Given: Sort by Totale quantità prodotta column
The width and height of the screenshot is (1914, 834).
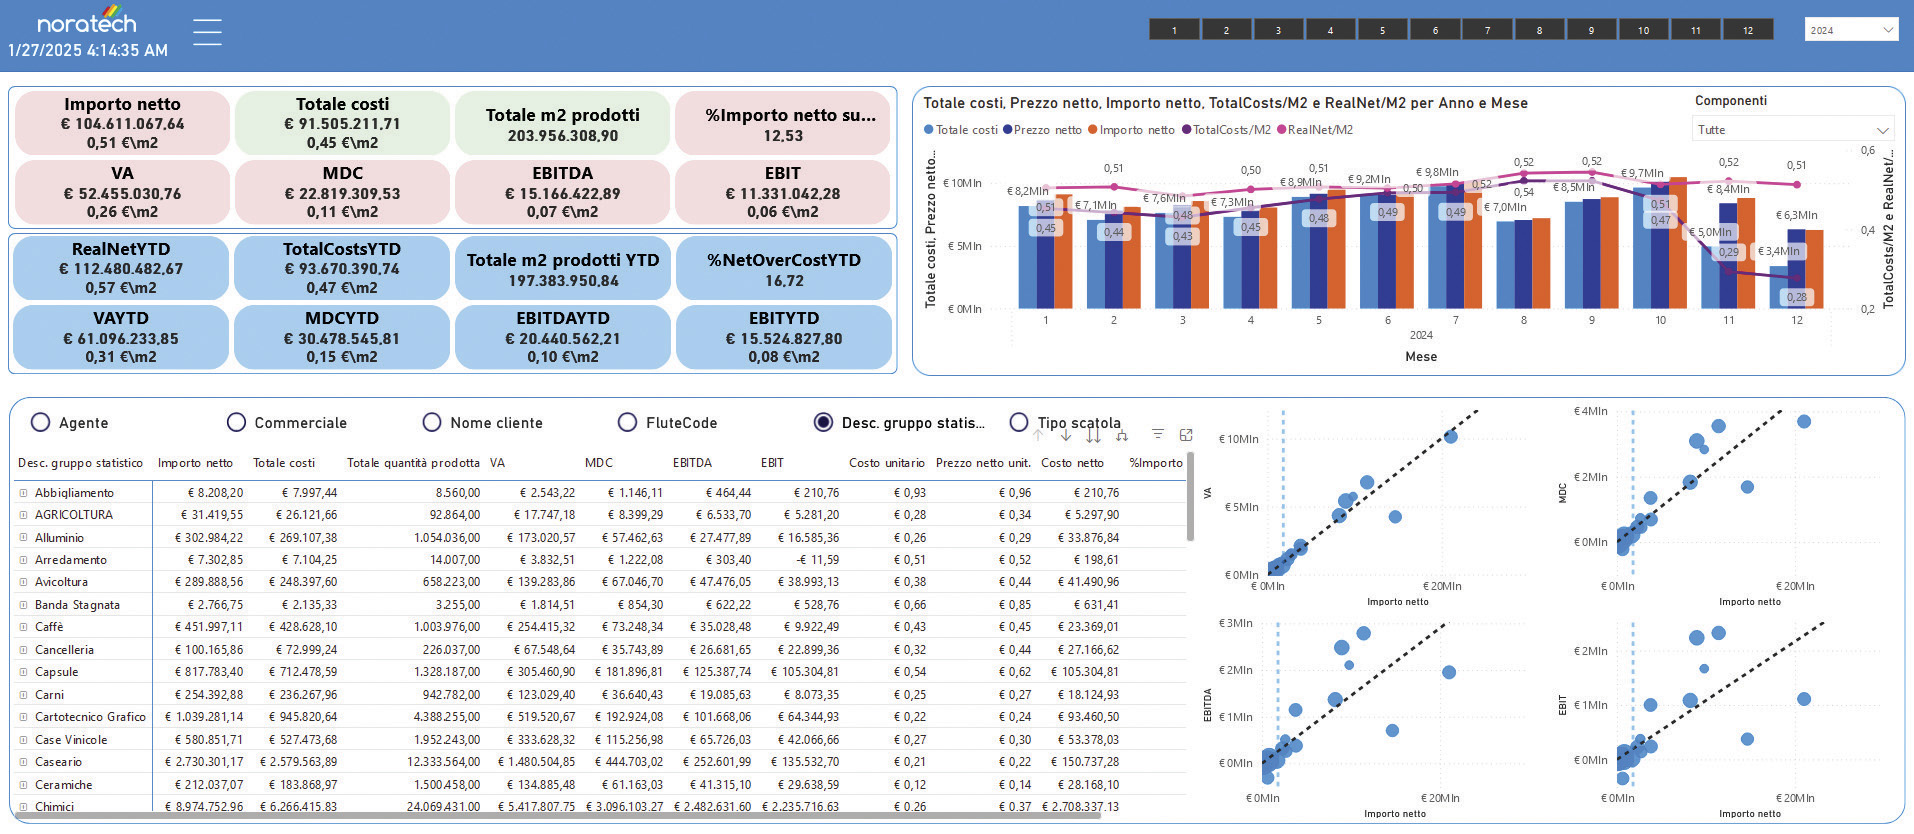Looking at the screenshot, I should pyautogui.click(x=413, y=463).
